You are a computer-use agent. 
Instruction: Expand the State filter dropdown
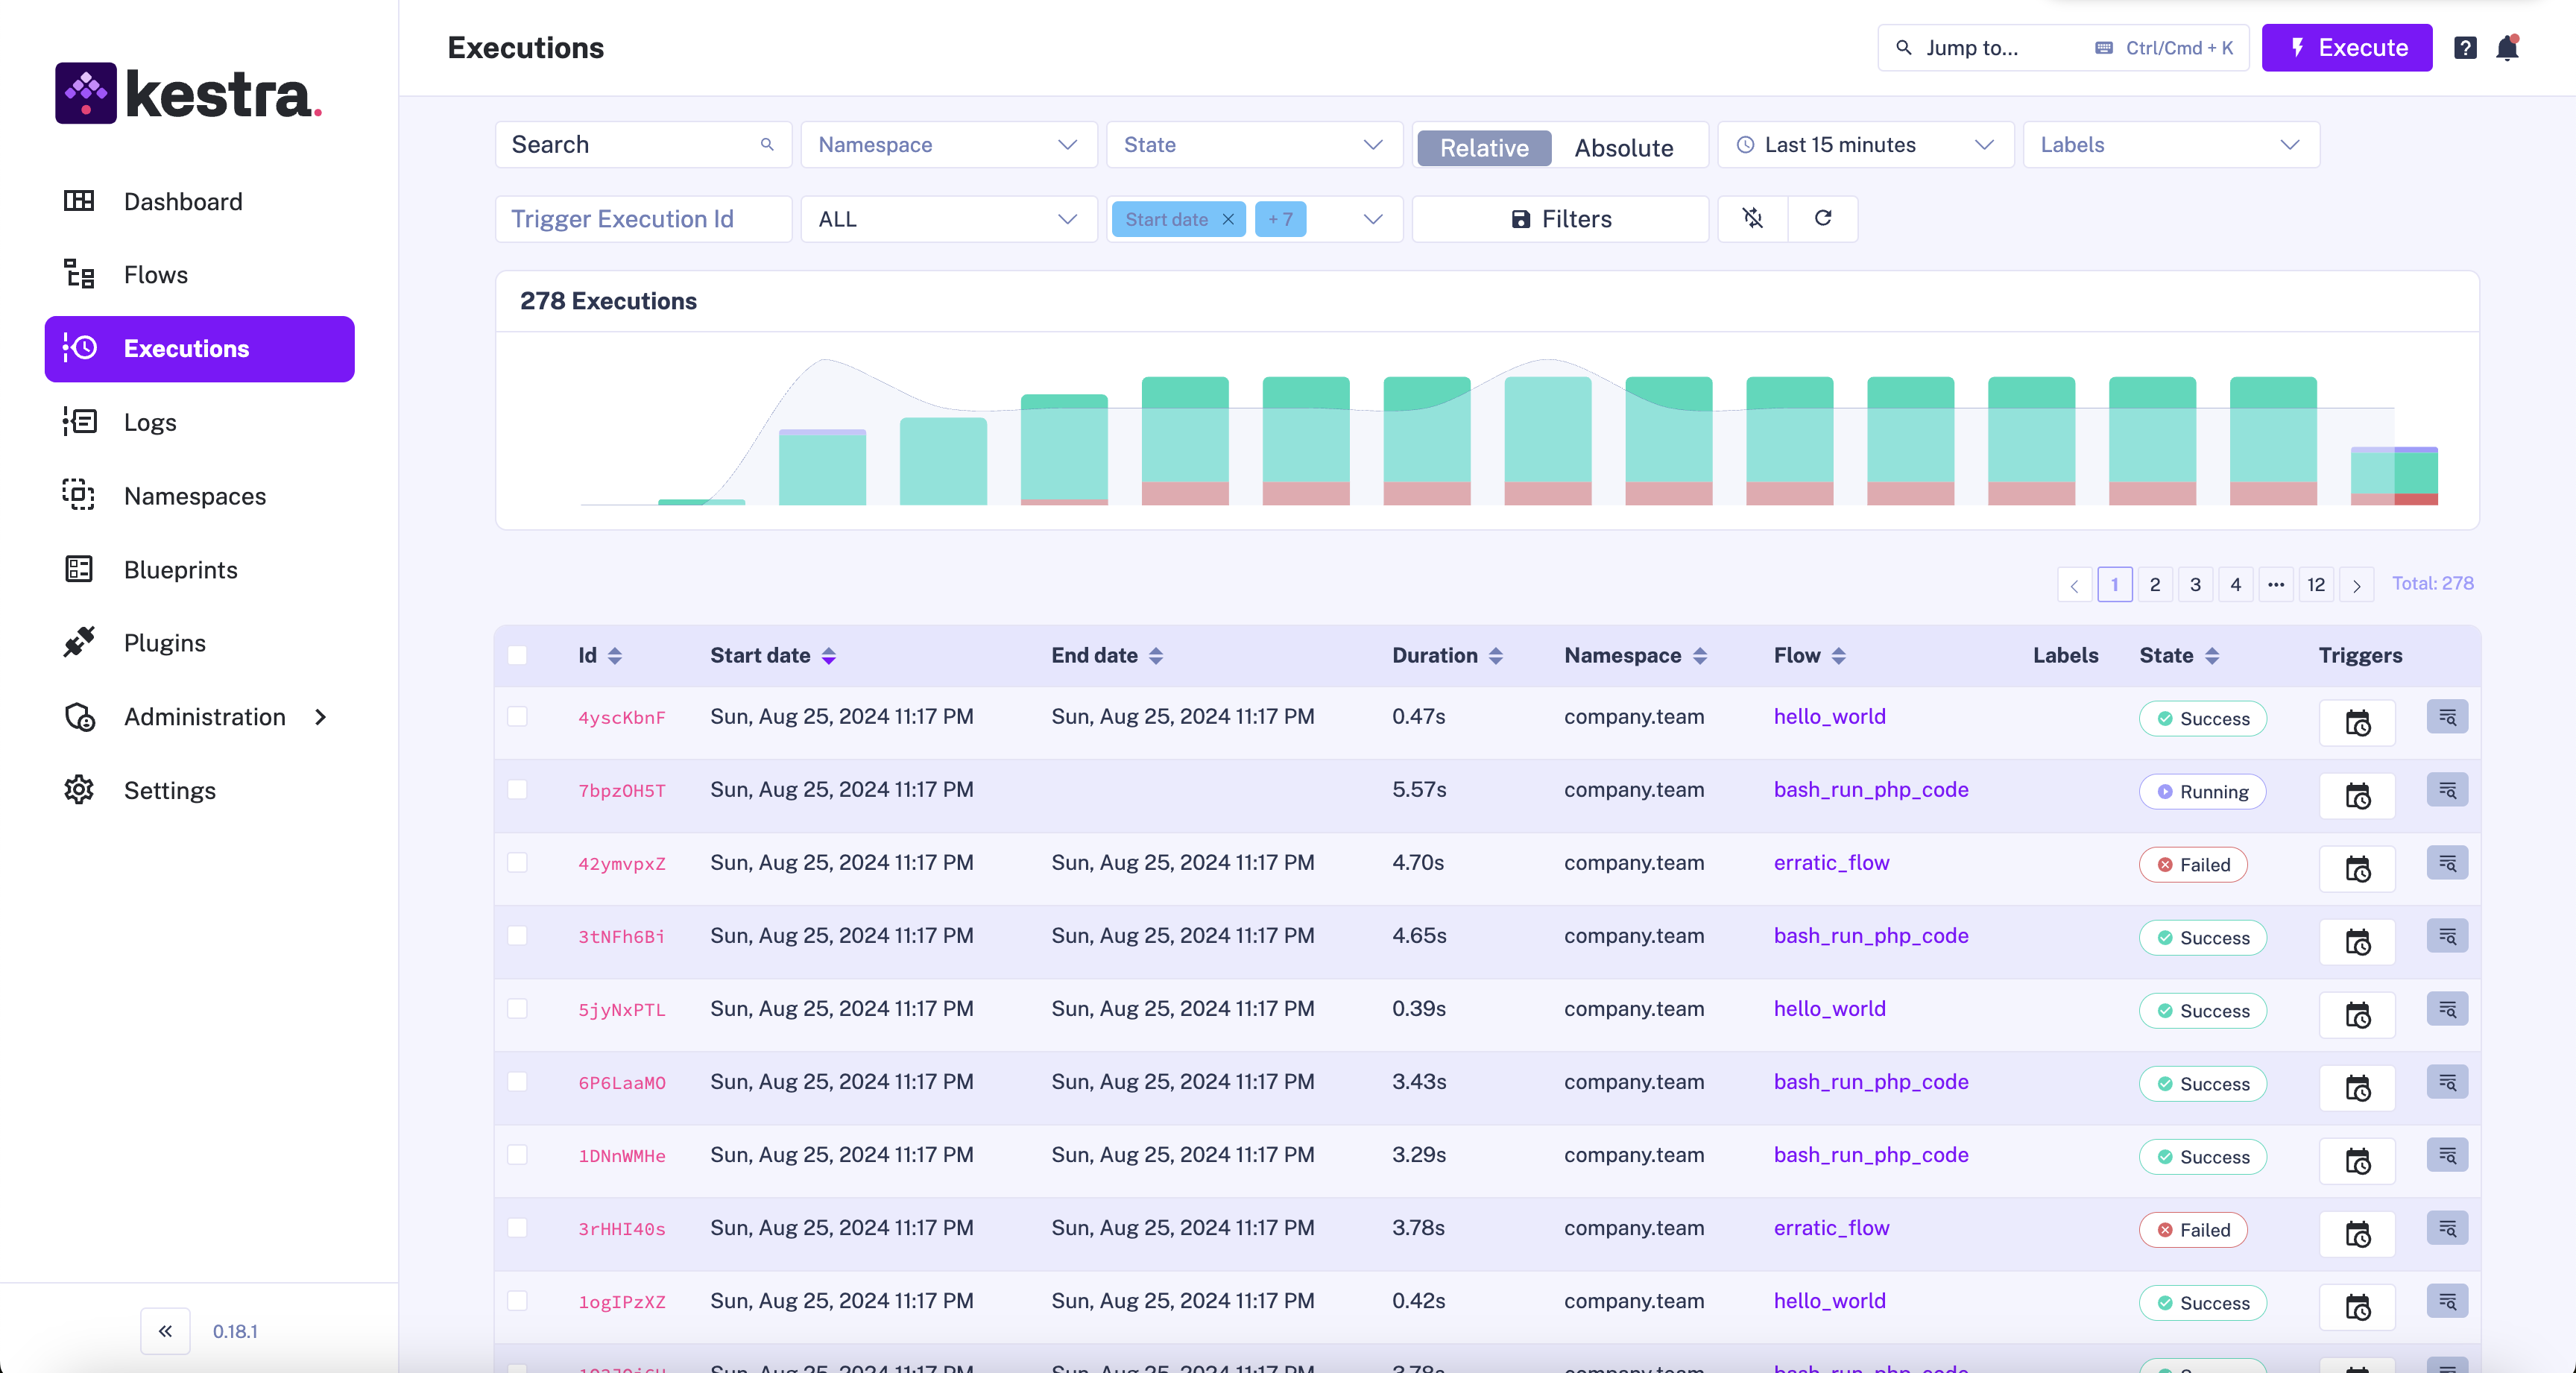pyautogui.click(x=1253, y=145)
